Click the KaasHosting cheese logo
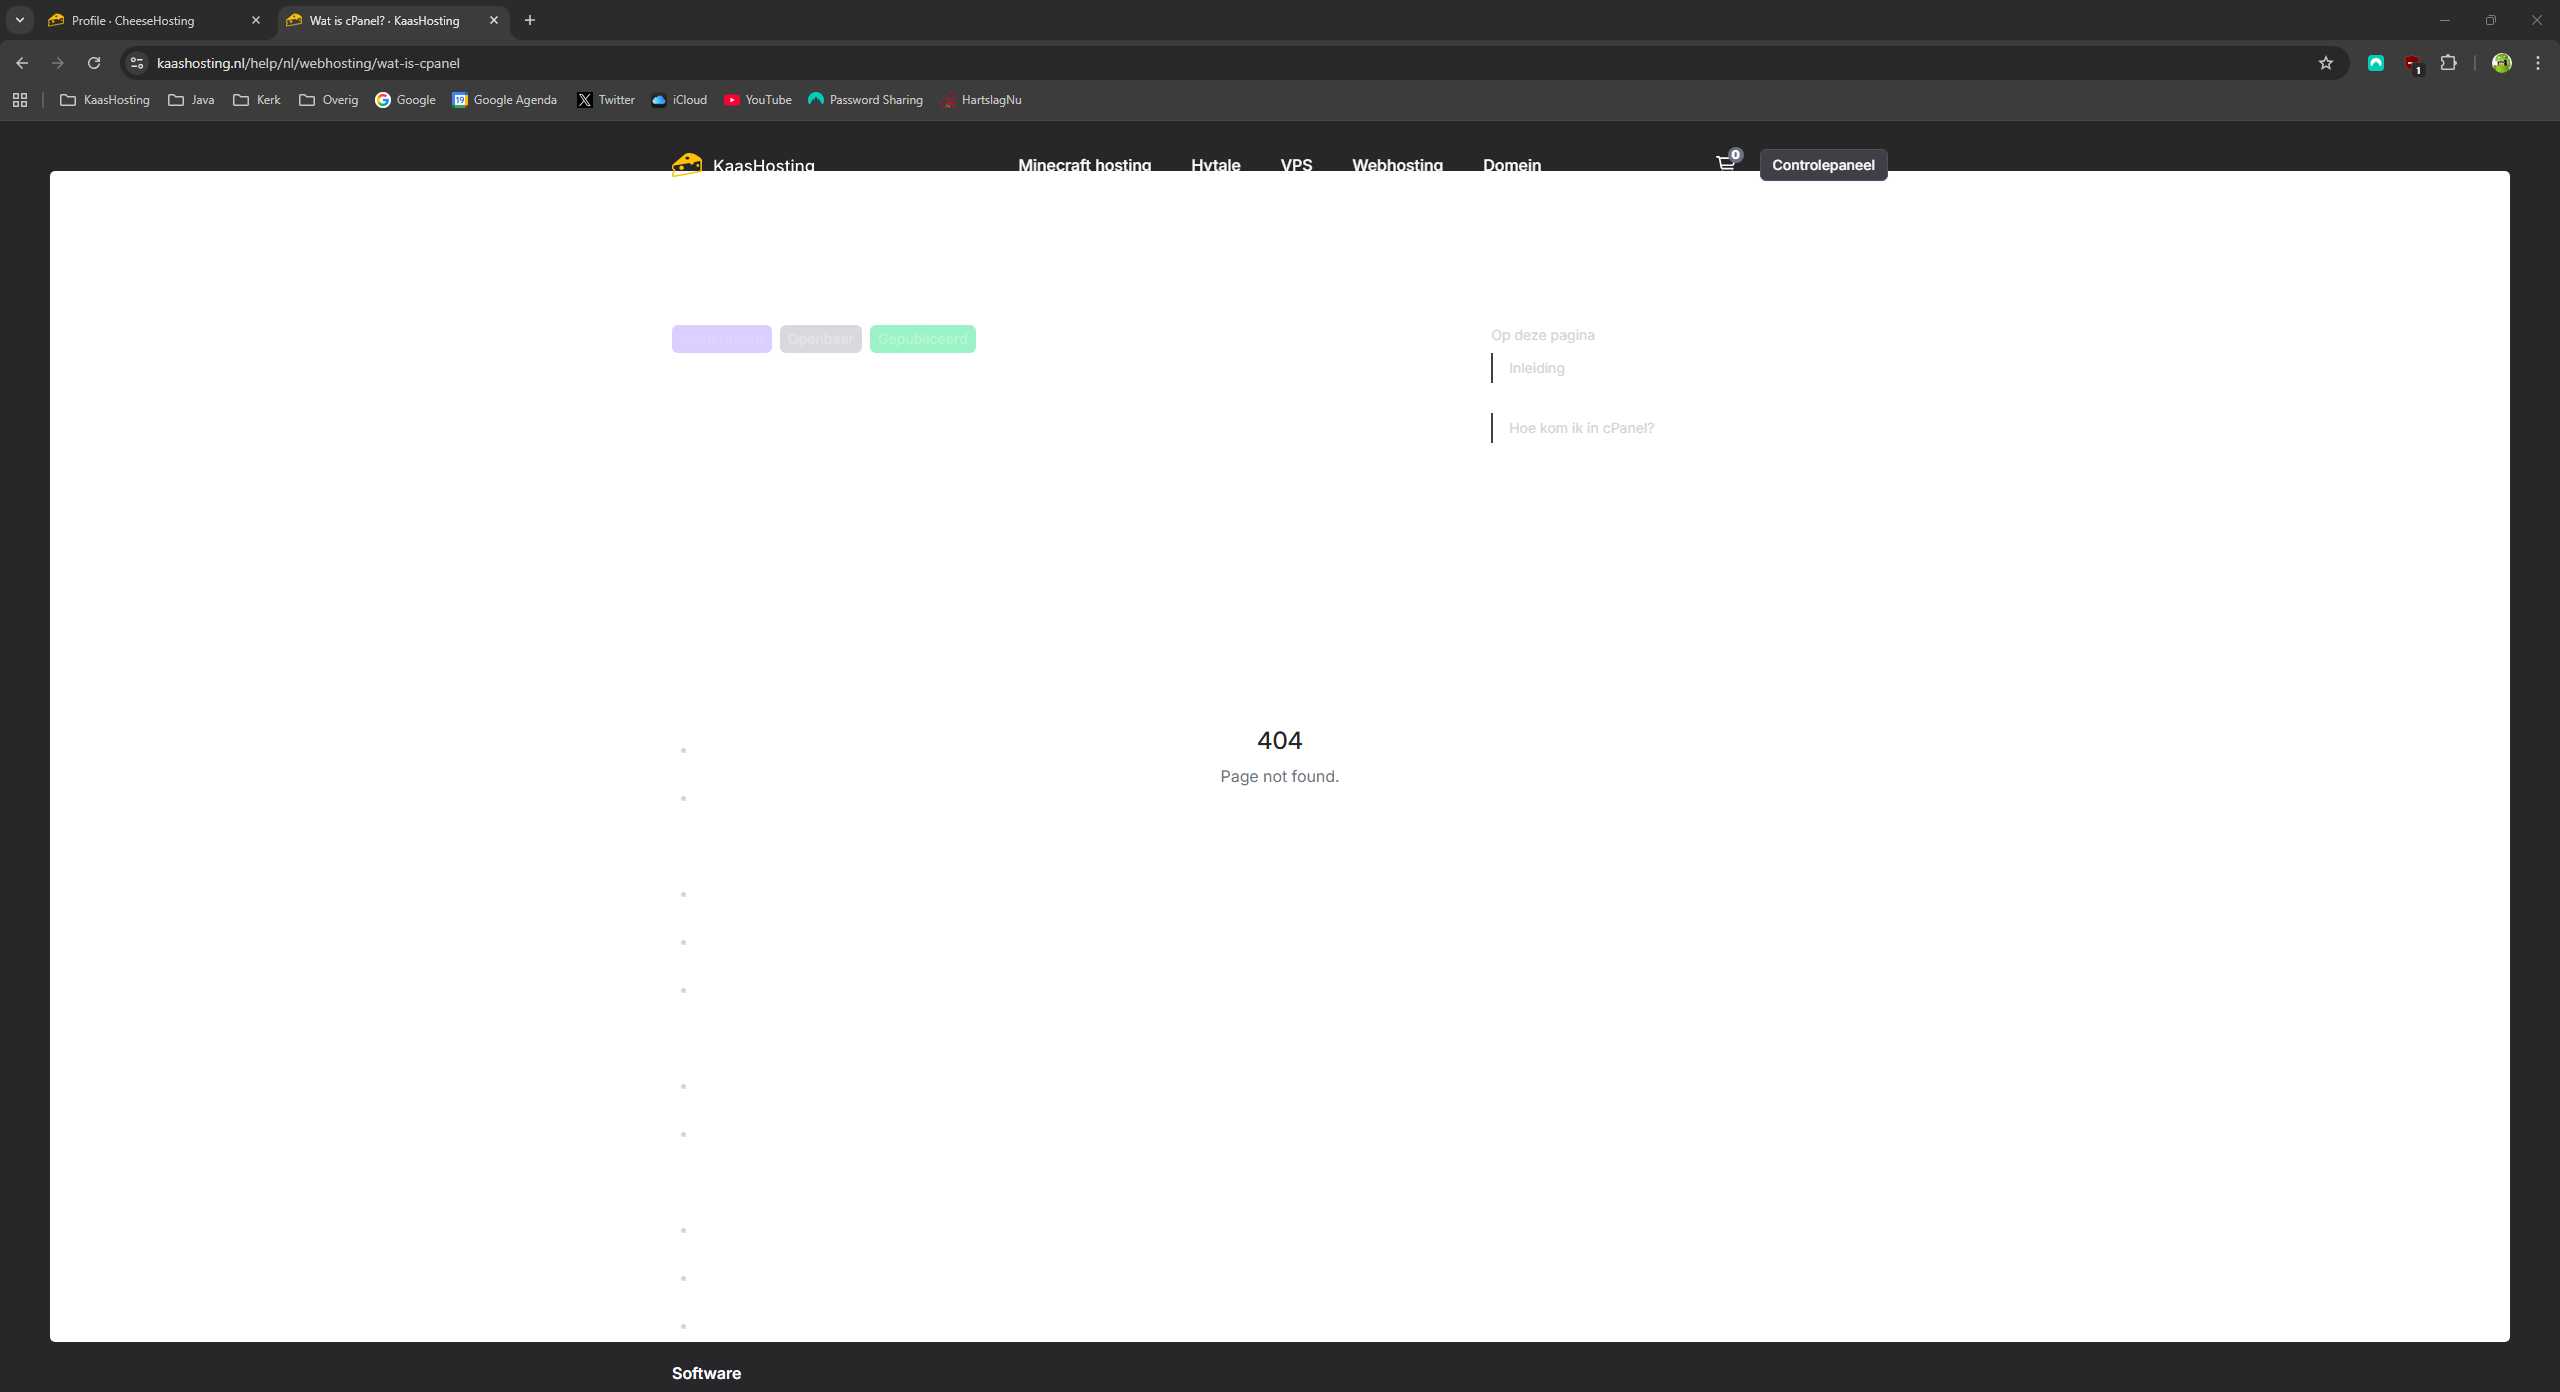The height and width of the screenshot is (1392, 2560). coord(687,163)
